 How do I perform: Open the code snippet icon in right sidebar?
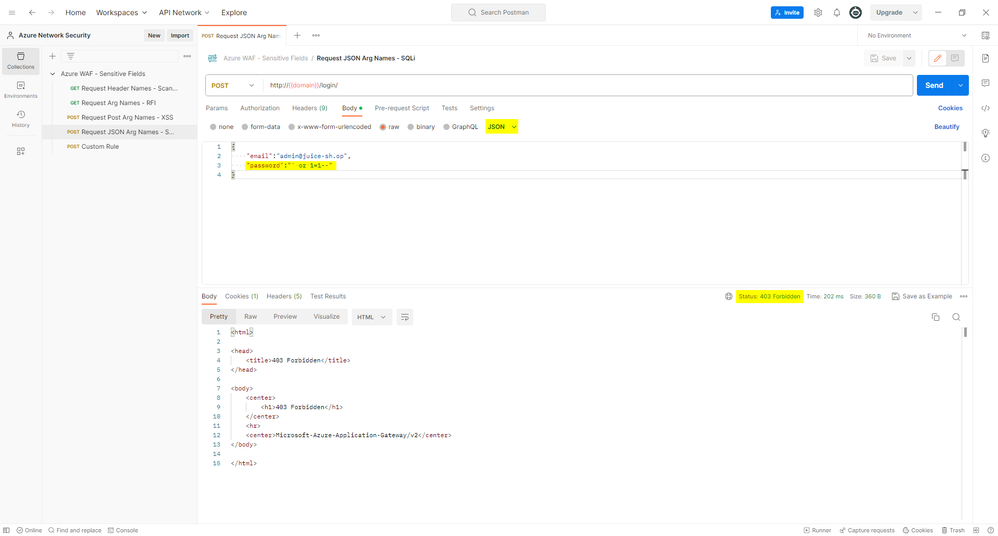(985, 108)
